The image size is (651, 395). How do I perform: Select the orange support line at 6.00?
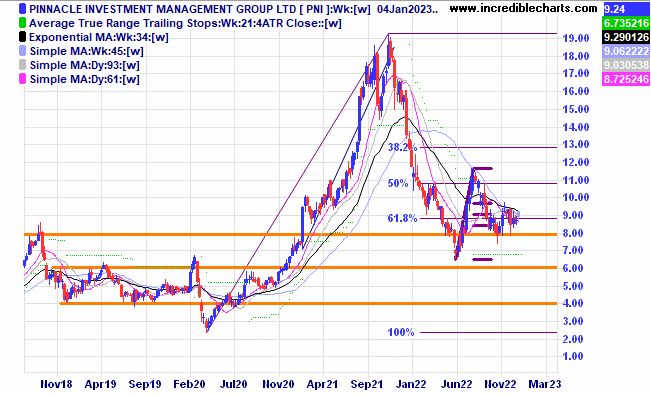(304, 267)
